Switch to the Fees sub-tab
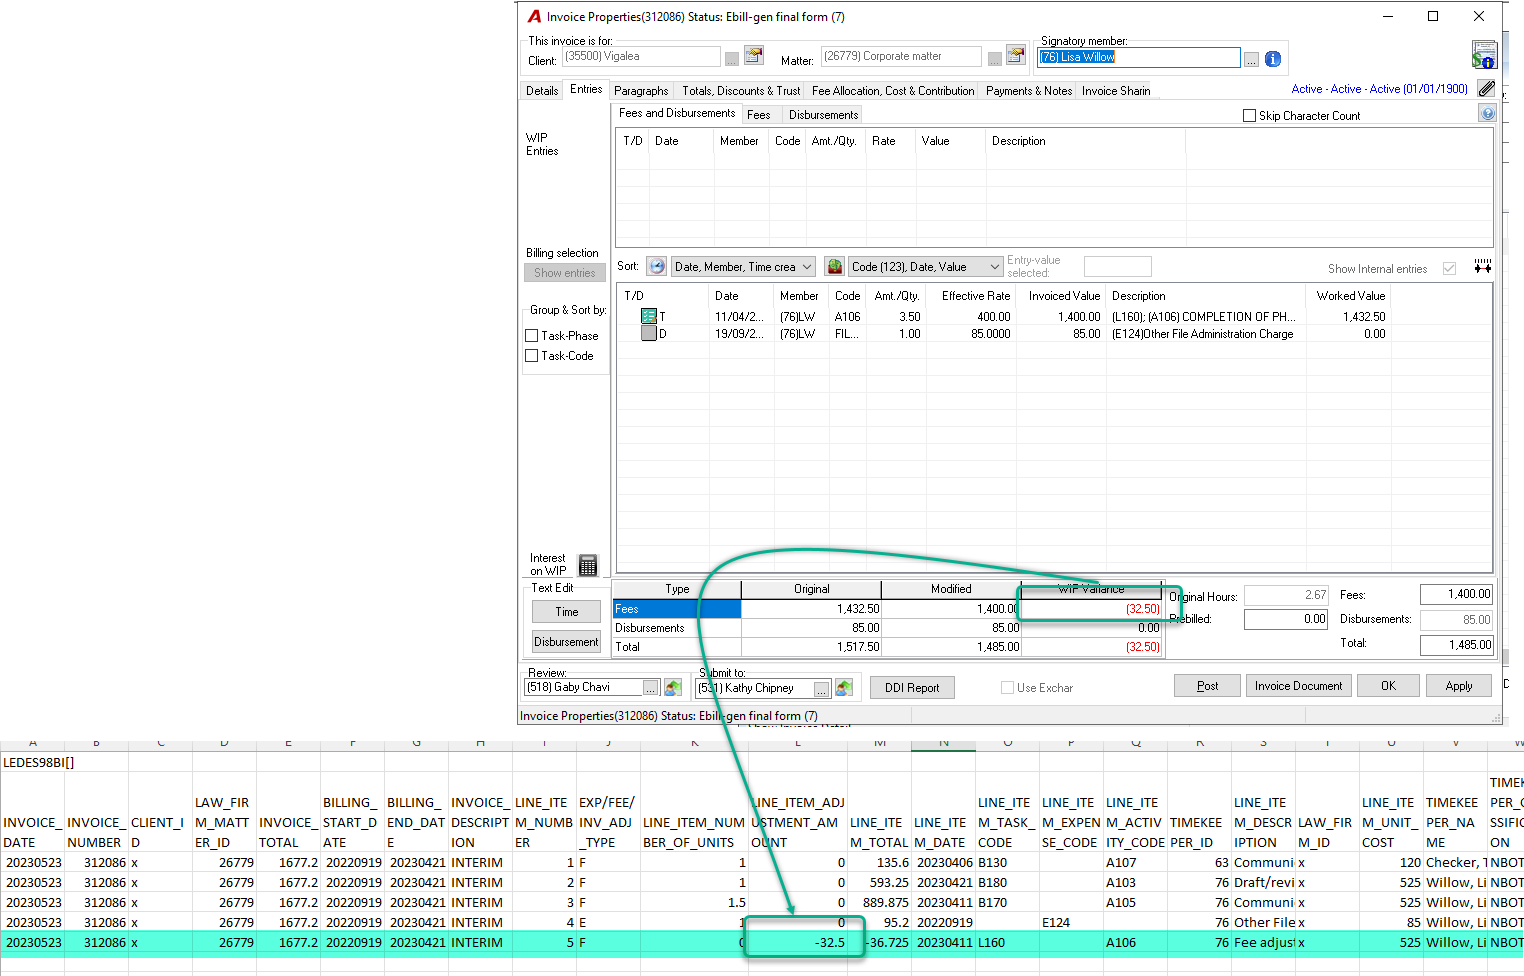The height and width of the screenshot is (976, 1524). coord(759,115)
